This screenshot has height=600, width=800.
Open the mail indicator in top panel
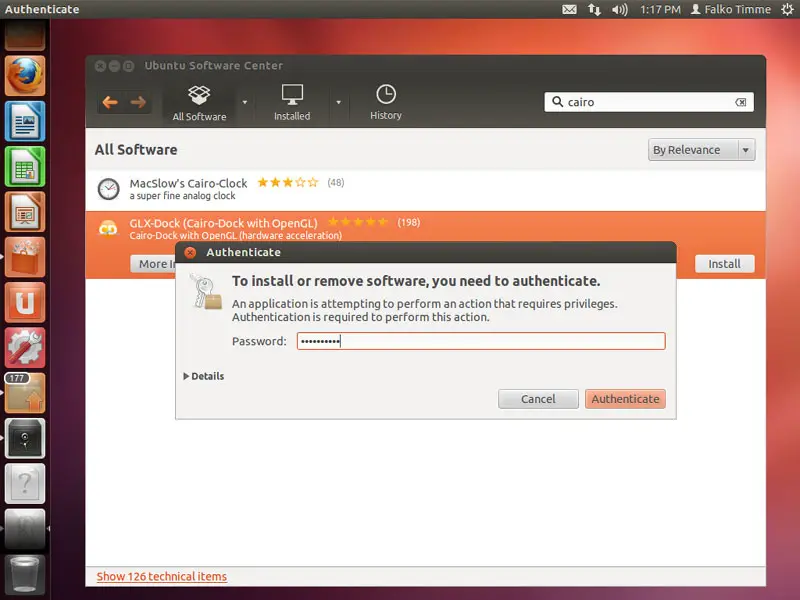[x=569, y=9]
